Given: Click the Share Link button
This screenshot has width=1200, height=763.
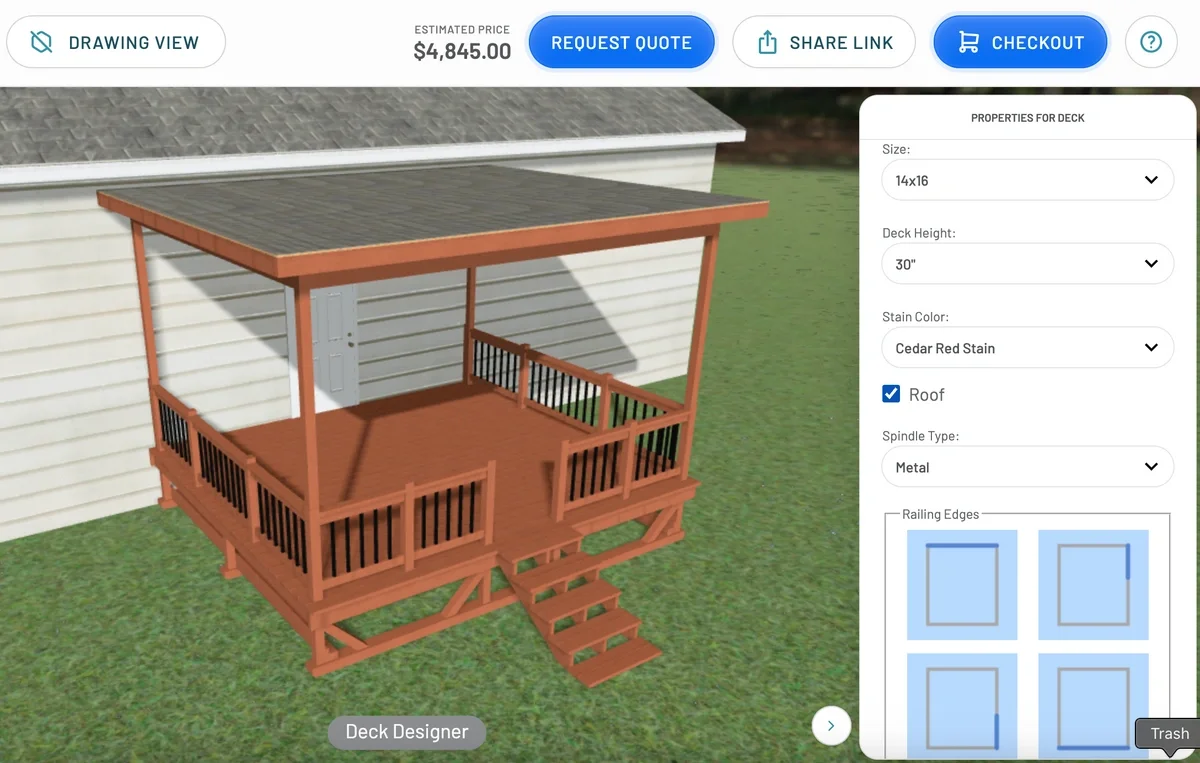Looking at the screenshot, I should pyautogui.click(x=824, y=42).
